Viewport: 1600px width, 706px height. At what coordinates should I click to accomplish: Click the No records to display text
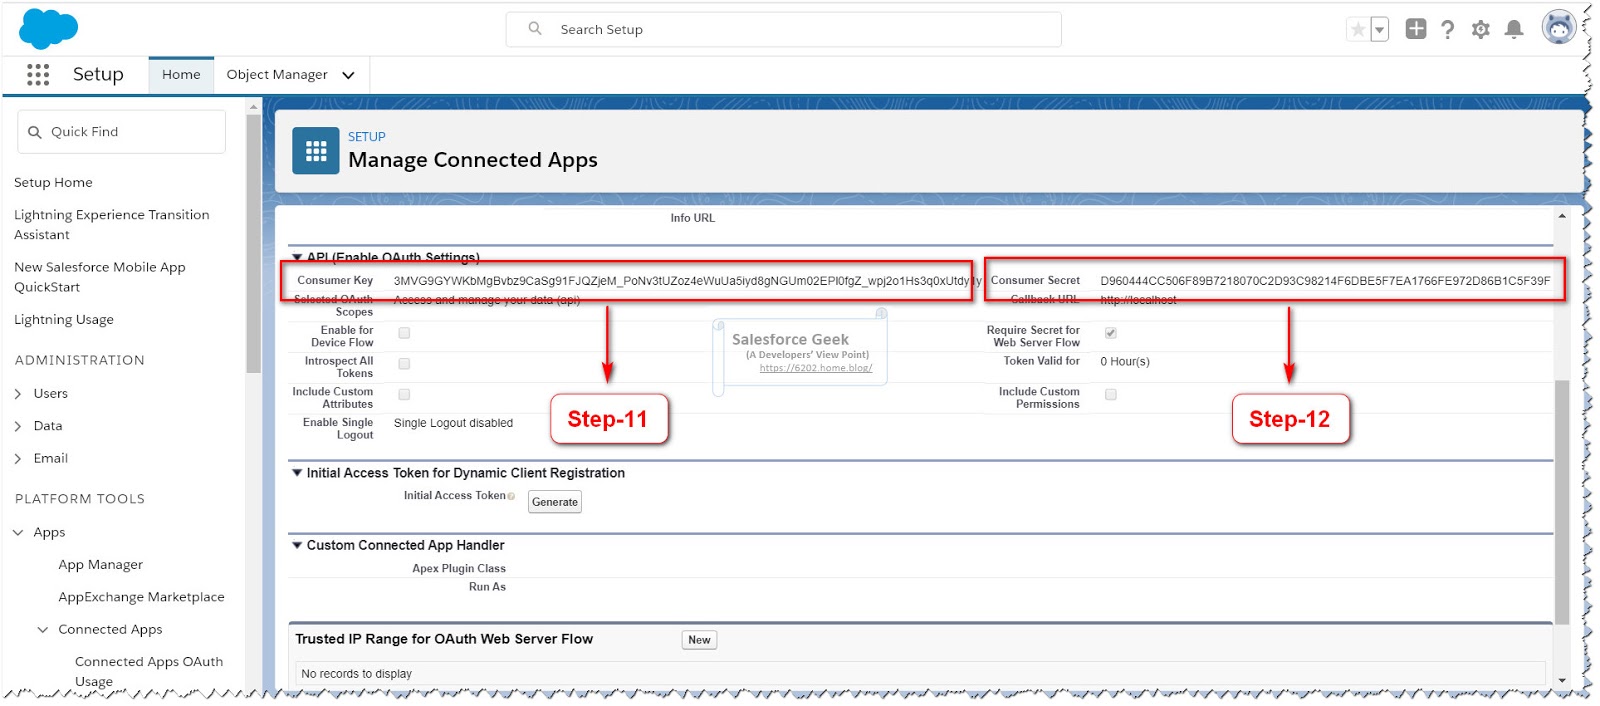pos(357,674)
